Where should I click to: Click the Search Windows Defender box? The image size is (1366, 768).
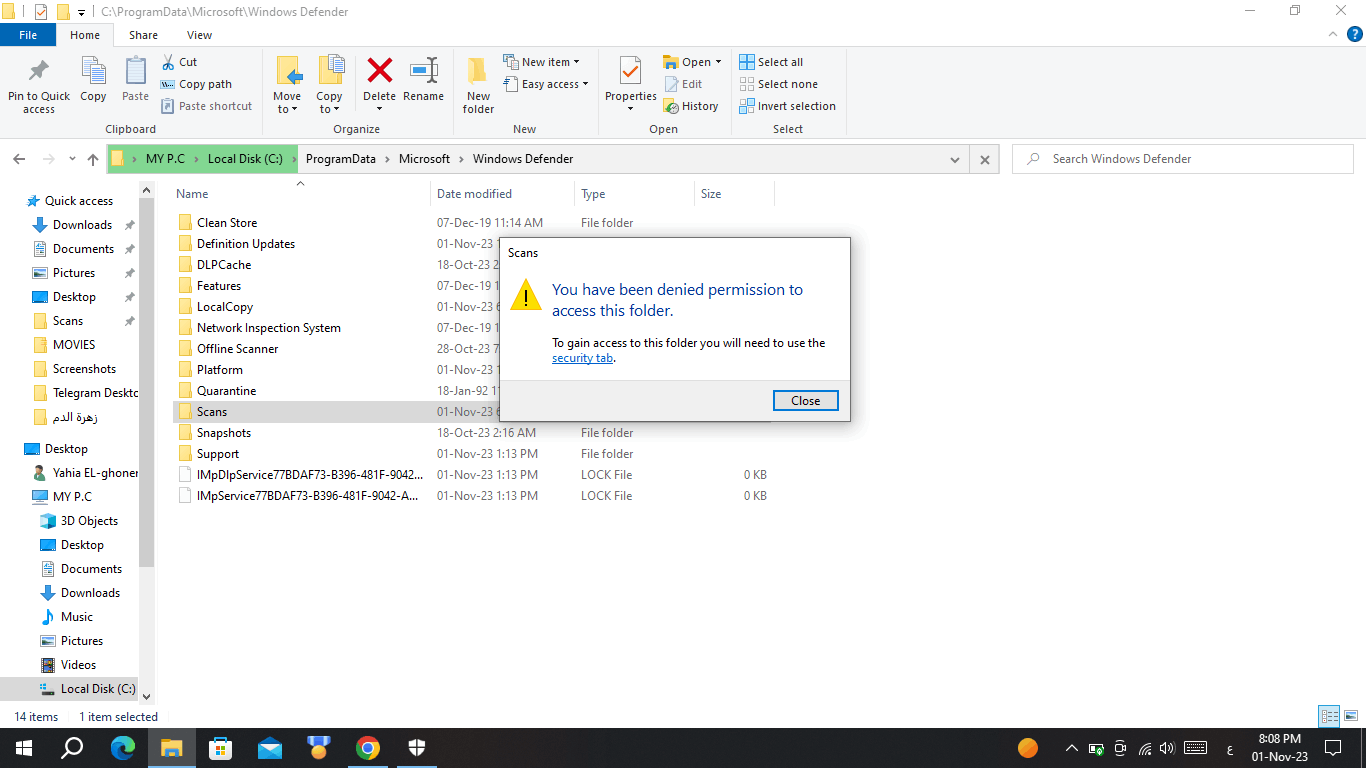[x=1185, y=159]
